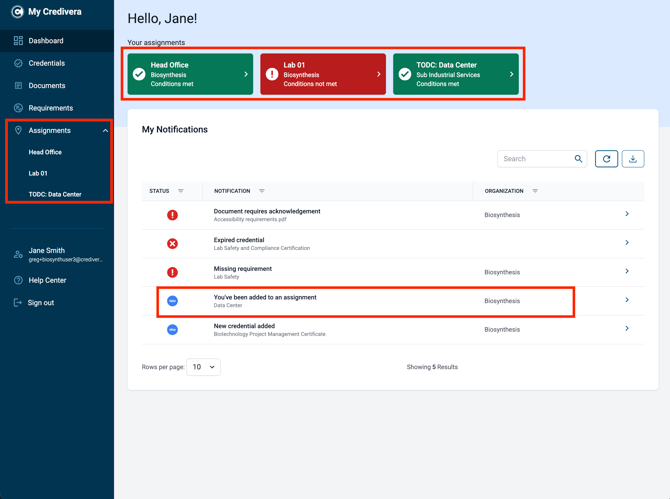The width and height of the screenshot is (670, 499).
Task: Click the Sign out arrow icon
Action: [x=18, y=303]
